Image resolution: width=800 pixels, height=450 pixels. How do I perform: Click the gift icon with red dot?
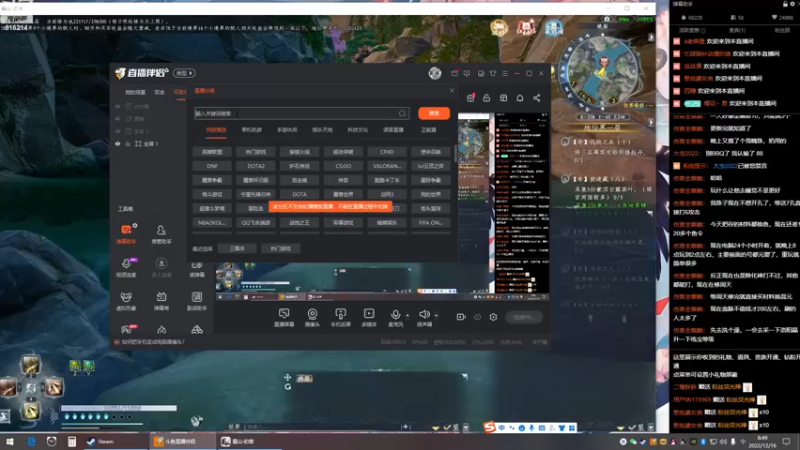[x=470, y=97]
